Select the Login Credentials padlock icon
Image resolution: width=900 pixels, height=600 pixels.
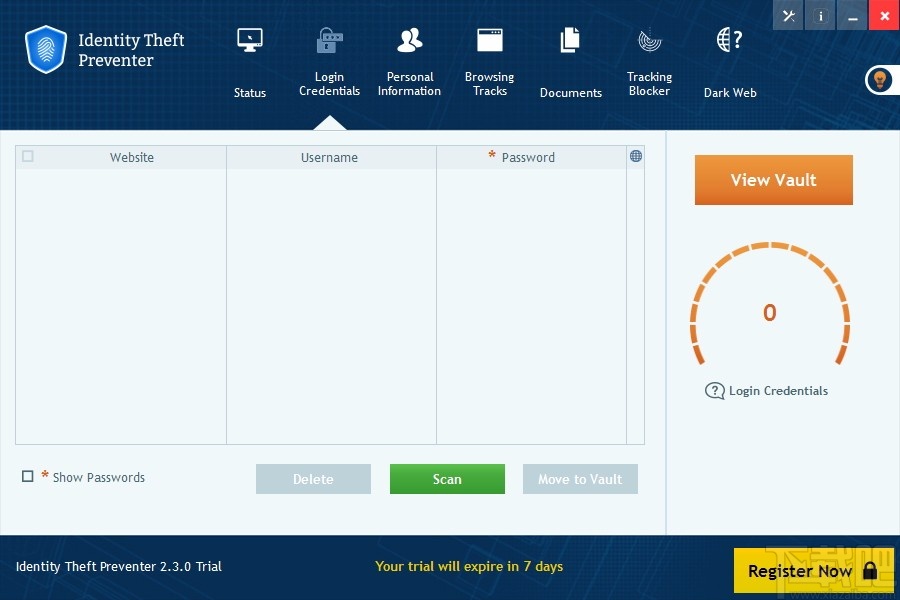coord(329,40)
